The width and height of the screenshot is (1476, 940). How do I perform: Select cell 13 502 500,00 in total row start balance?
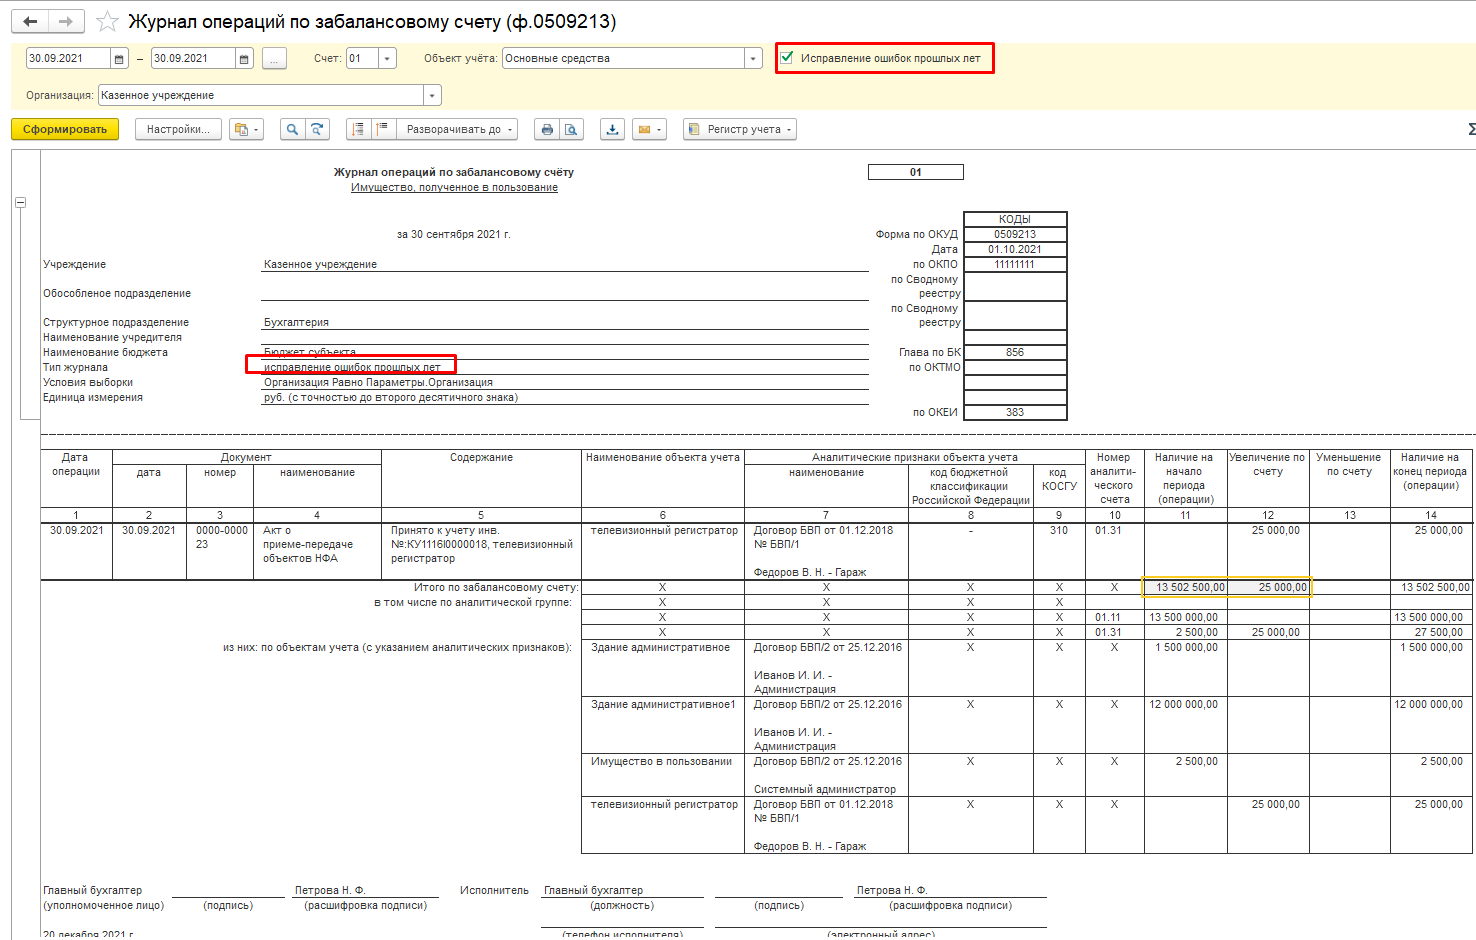[x=1186, y=587]
